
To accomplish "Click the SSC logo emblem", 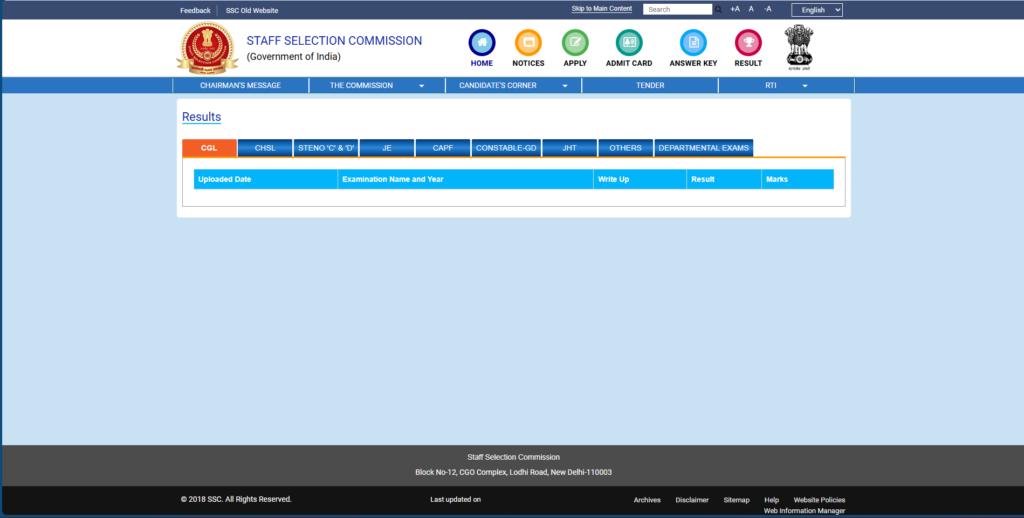I will click(207, 48).
